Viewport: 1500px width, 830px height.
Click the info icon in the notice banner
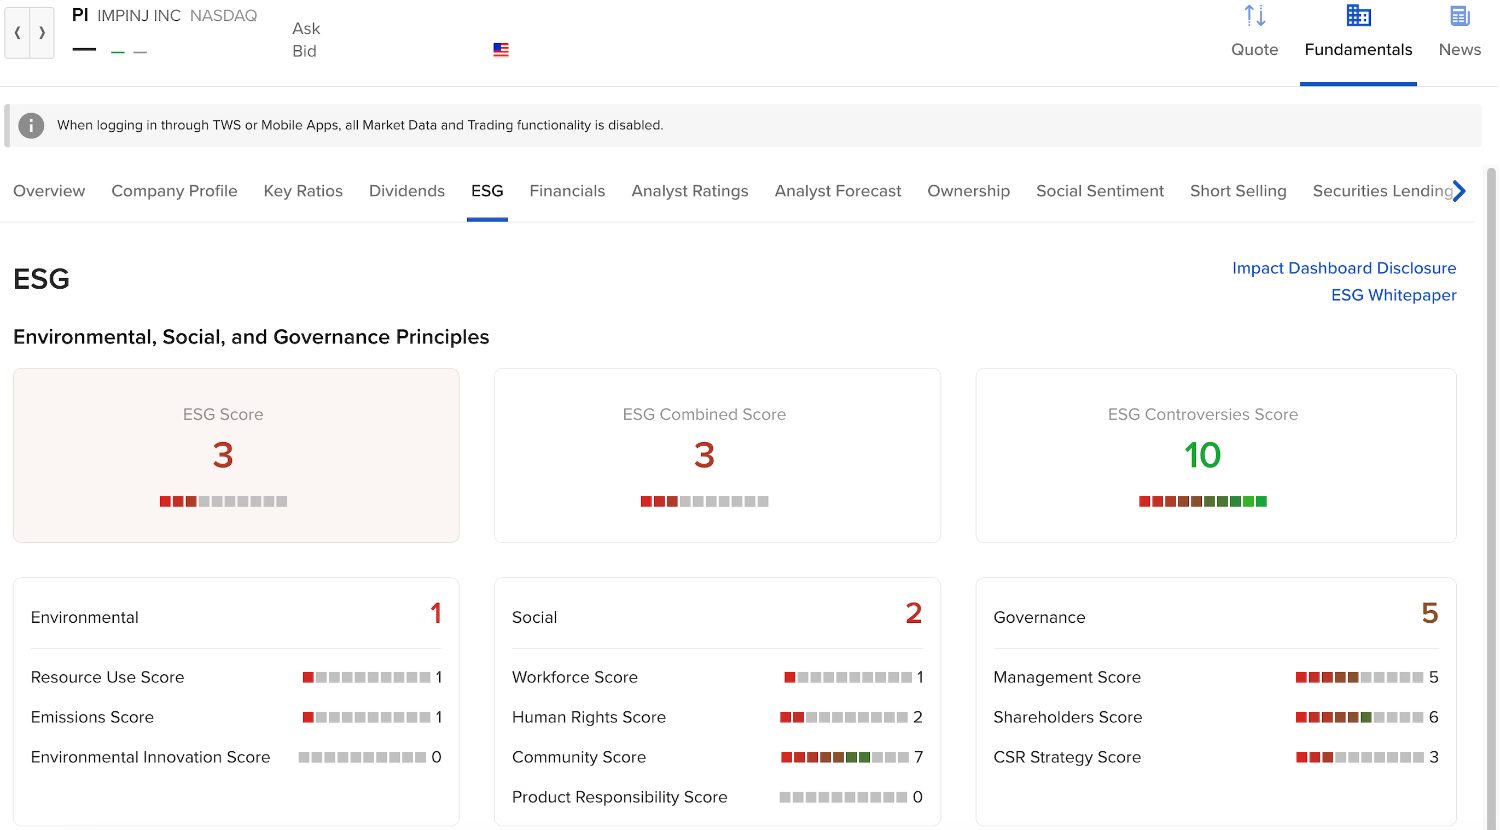tap(31, 126)
